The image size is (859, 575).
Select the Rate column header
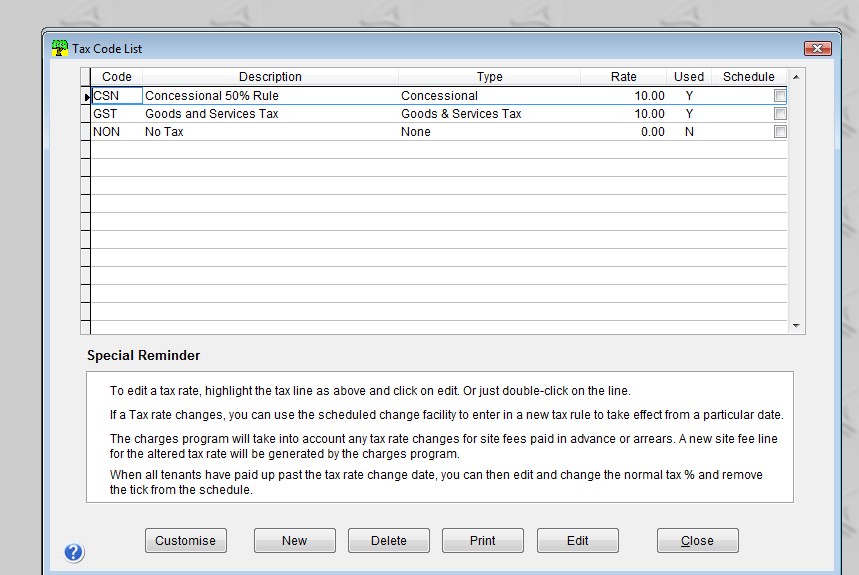(623, 77)
